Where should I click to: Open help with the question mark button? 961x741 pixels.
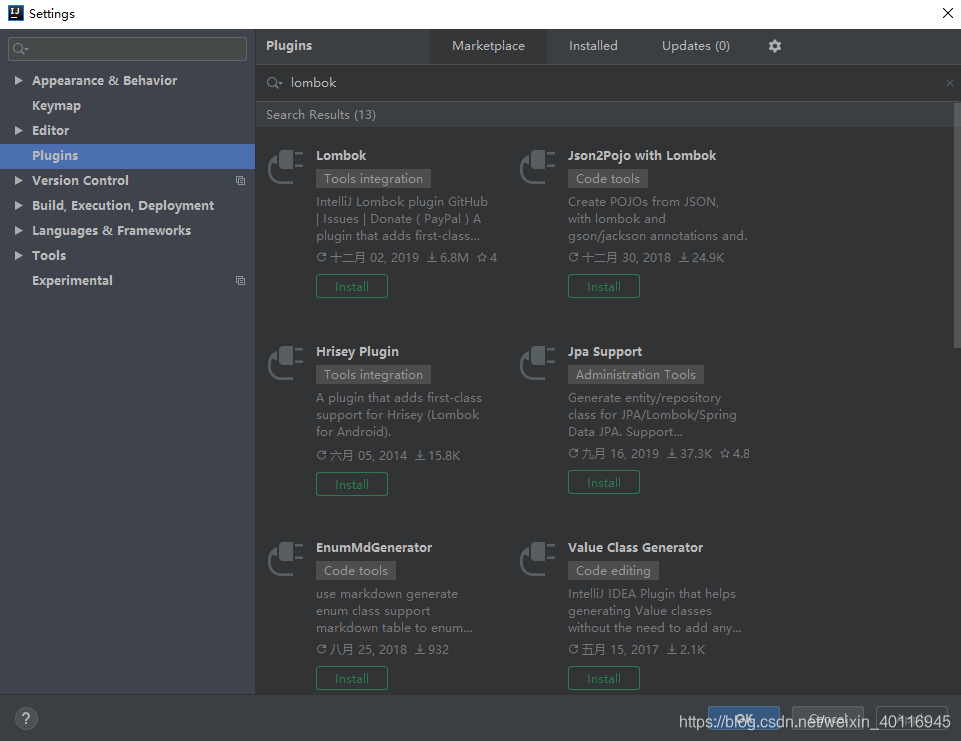26,718
